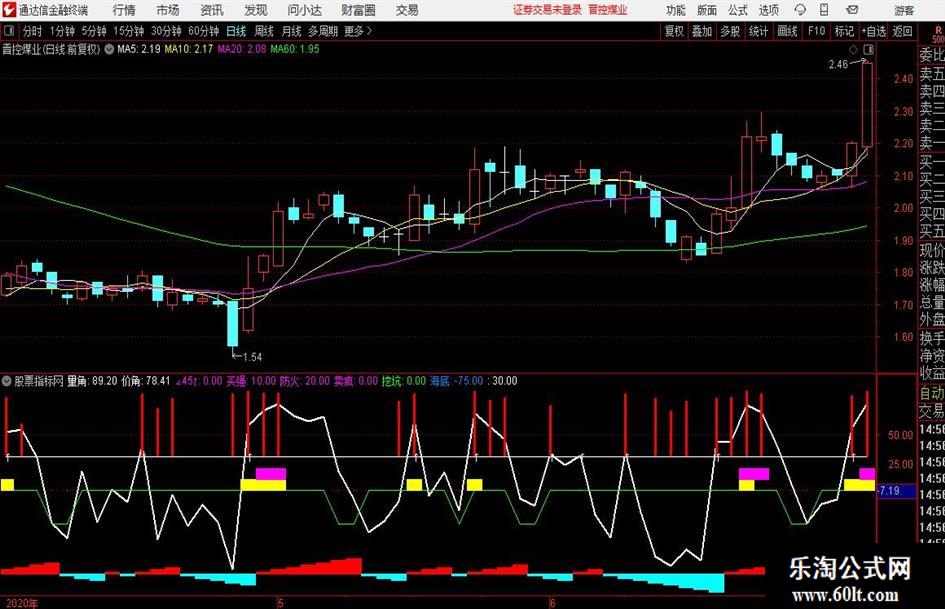This screenshot has width=945, height=609.
Task: Open the 公式 menu
Action: 738,10
